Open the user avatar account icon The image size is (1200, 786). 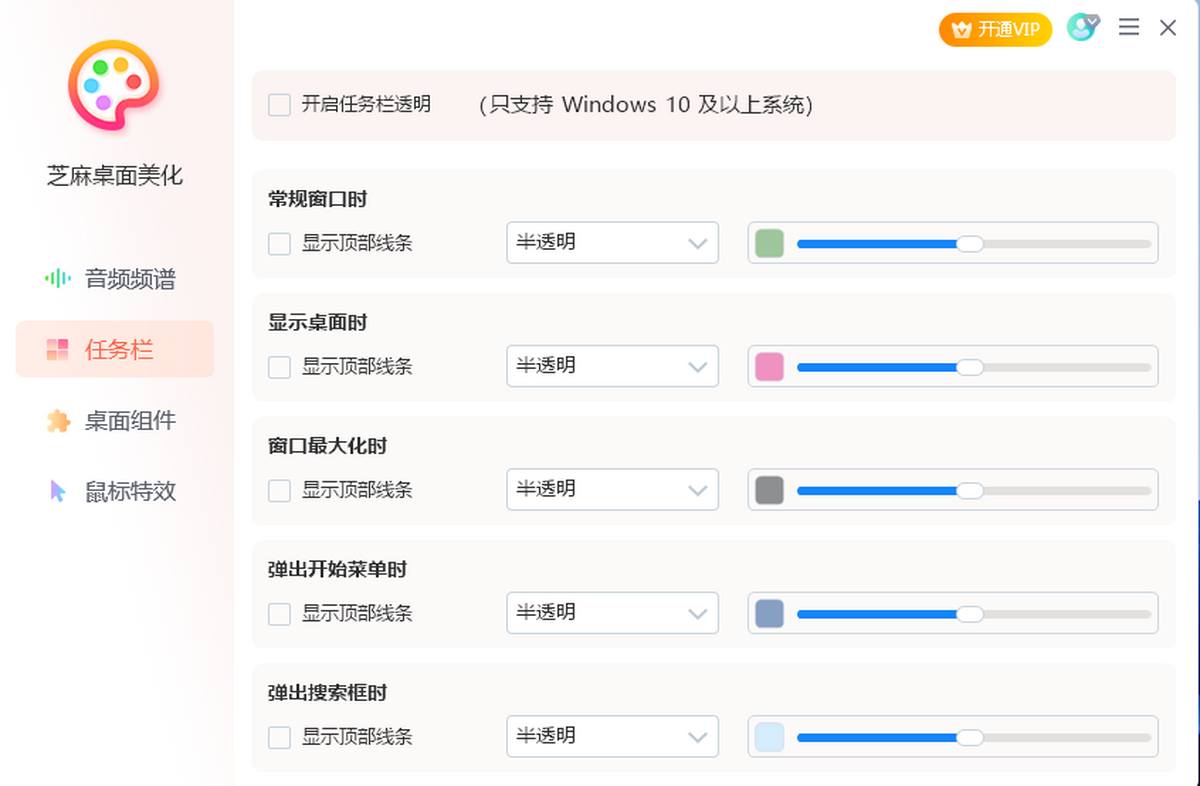click(x=1081, y=28)
